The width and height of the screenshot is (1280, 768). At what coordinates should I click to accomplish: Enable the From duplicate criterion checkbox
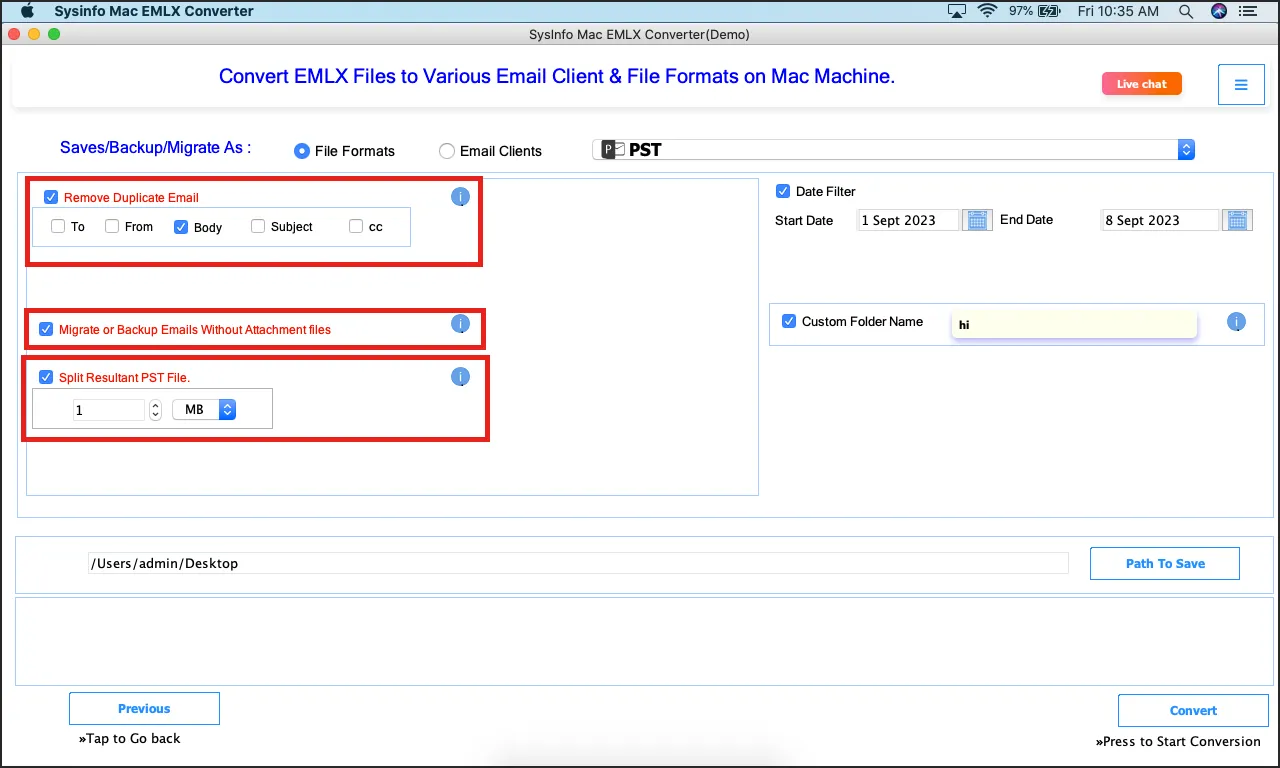pos(112,227)
